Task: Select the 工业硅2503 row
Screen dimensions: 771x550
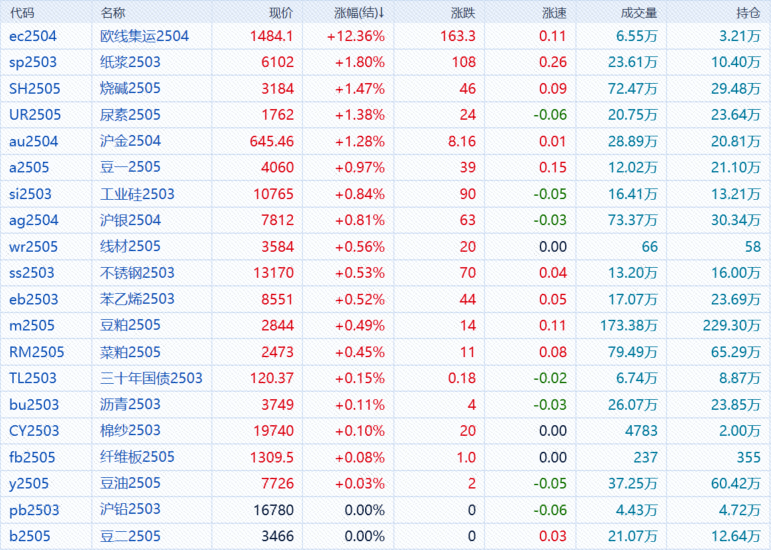Action: tap(138, 193)
